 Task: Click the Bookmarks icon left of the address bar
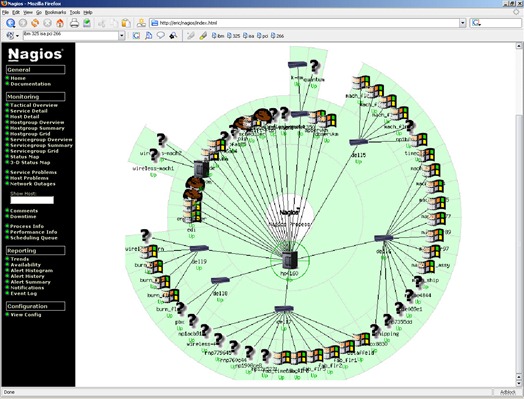point(141,23)
